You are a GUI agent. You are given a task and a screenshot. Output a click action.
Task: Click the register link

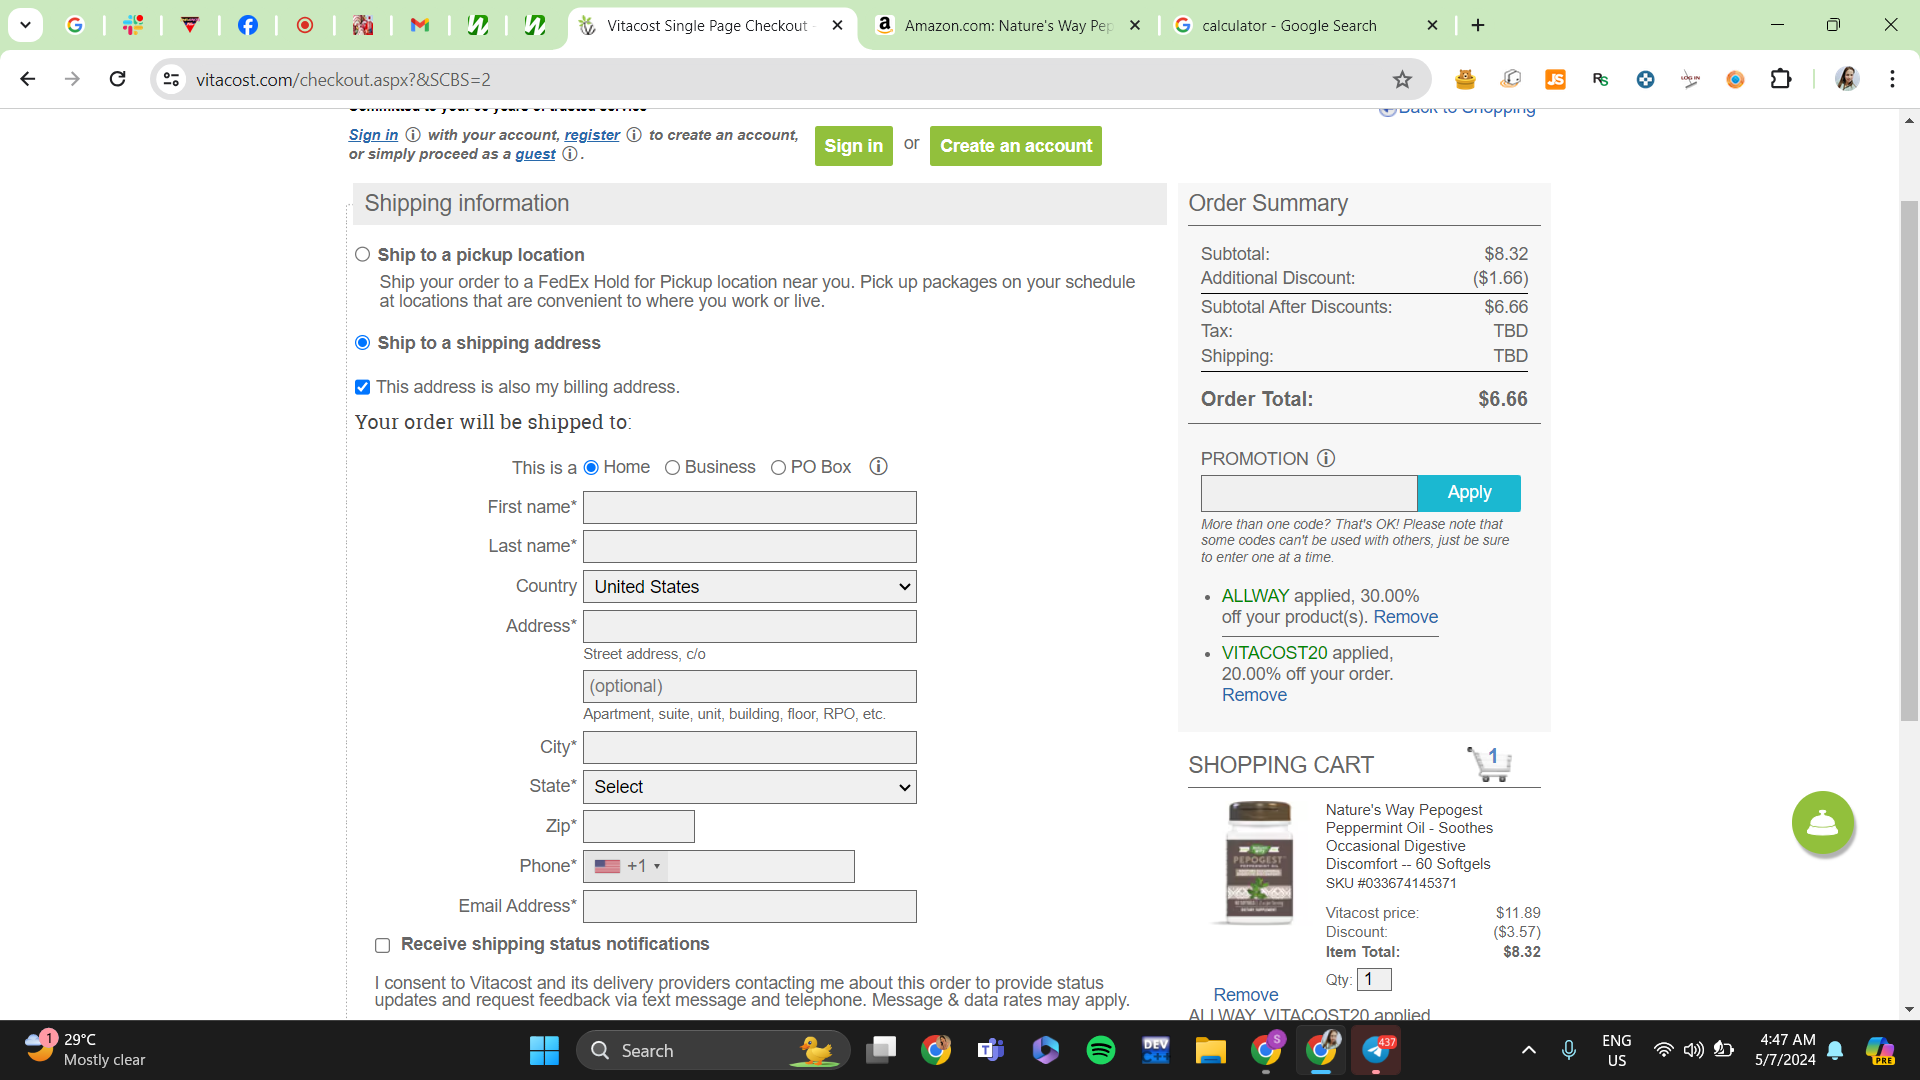[592, 135]
